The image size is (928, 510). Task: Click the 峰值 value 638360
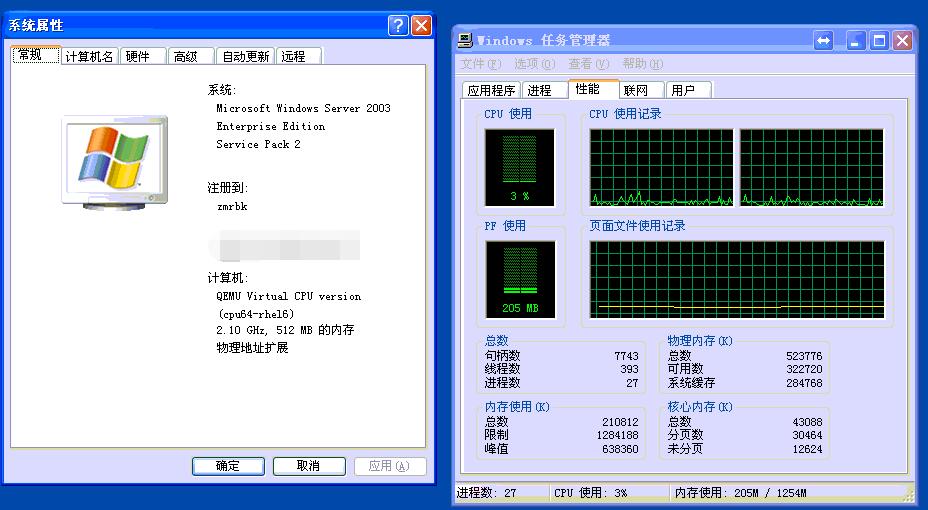[620, 449]
